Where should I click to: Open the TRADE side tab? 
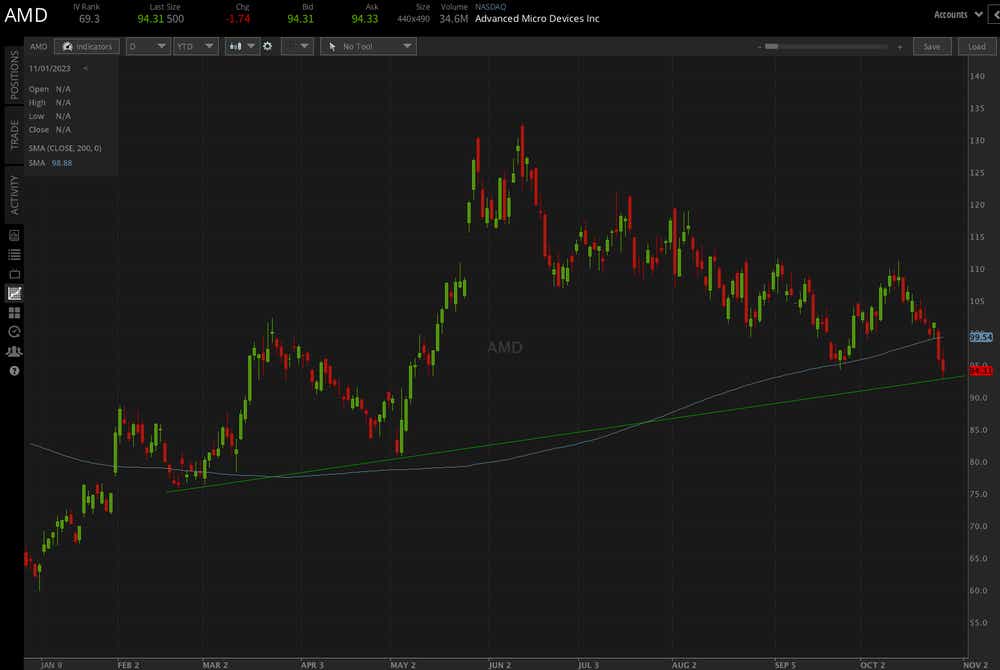click(x=14, y=135)
